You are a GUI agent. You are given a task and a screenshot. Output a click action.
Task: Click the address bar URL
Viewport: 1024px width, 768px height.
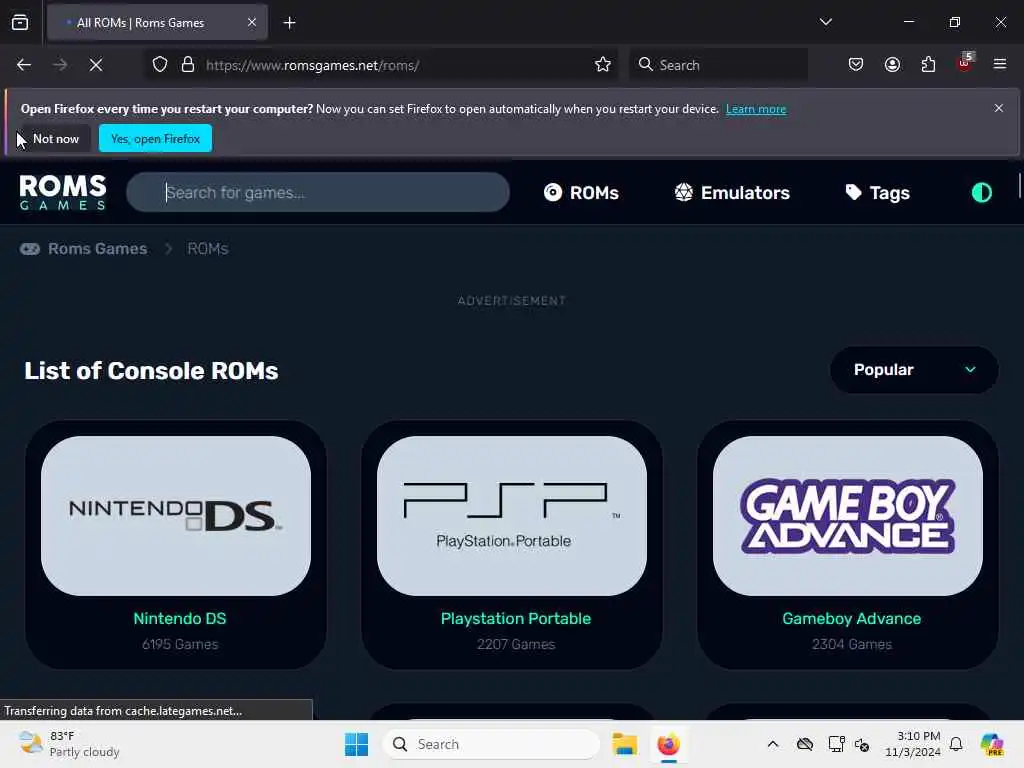[312, 65]
